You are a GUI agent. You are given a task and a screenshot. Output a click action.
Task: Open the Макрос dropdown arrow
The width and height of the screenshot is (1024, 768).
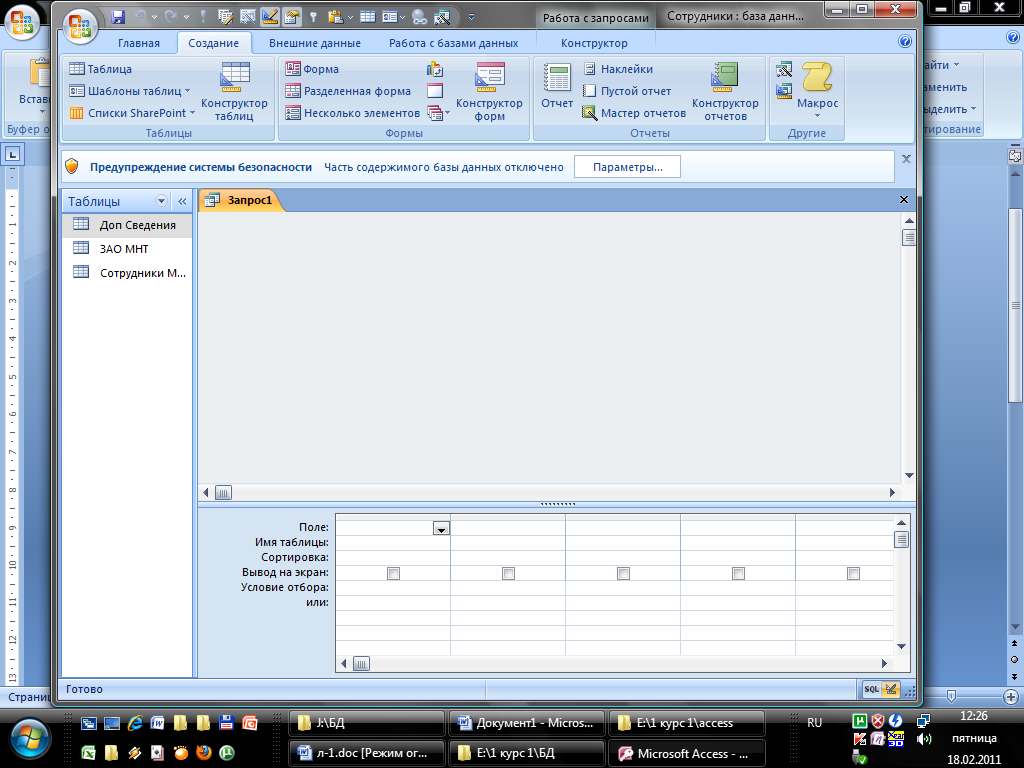(817, 116)
